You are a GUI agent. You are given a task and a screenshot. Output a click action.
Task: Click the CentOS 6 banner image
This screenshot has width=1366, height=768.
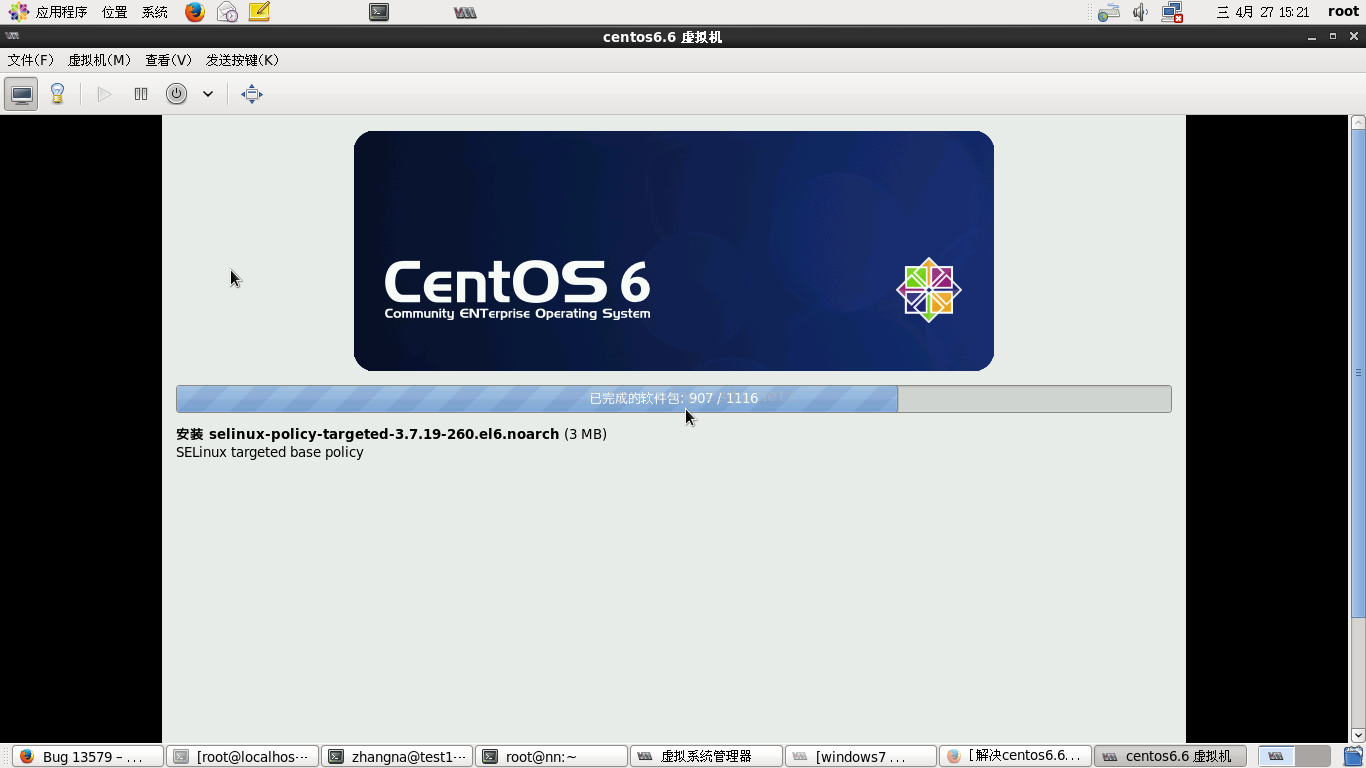(x=673, y=250)
